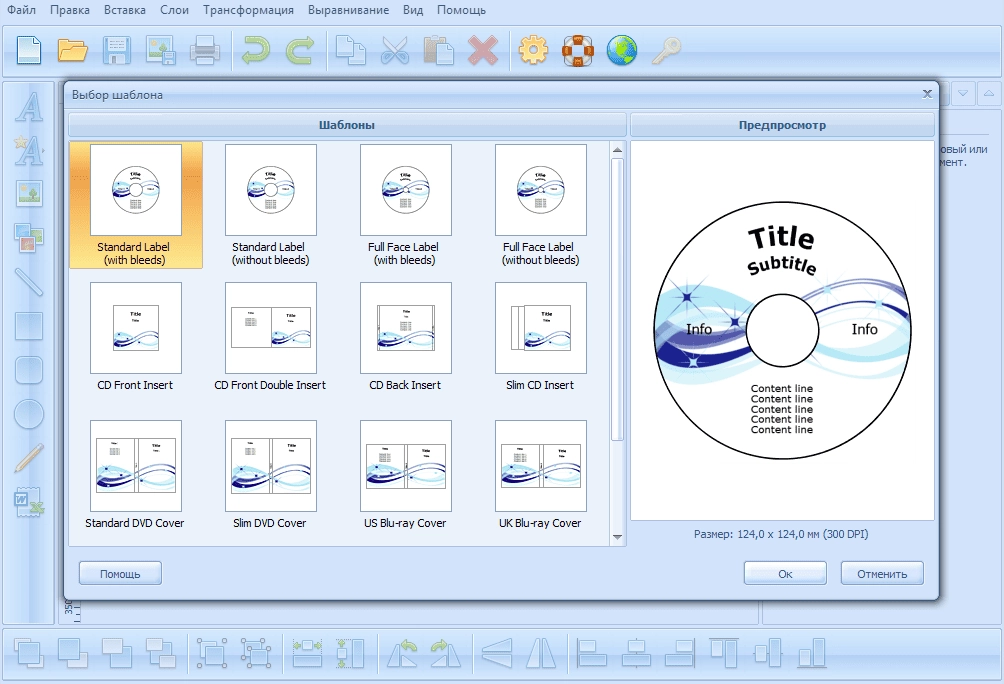Select CD Front Double Insert template
Viewport: 1004px width, 684px height.
pos(271,338)
